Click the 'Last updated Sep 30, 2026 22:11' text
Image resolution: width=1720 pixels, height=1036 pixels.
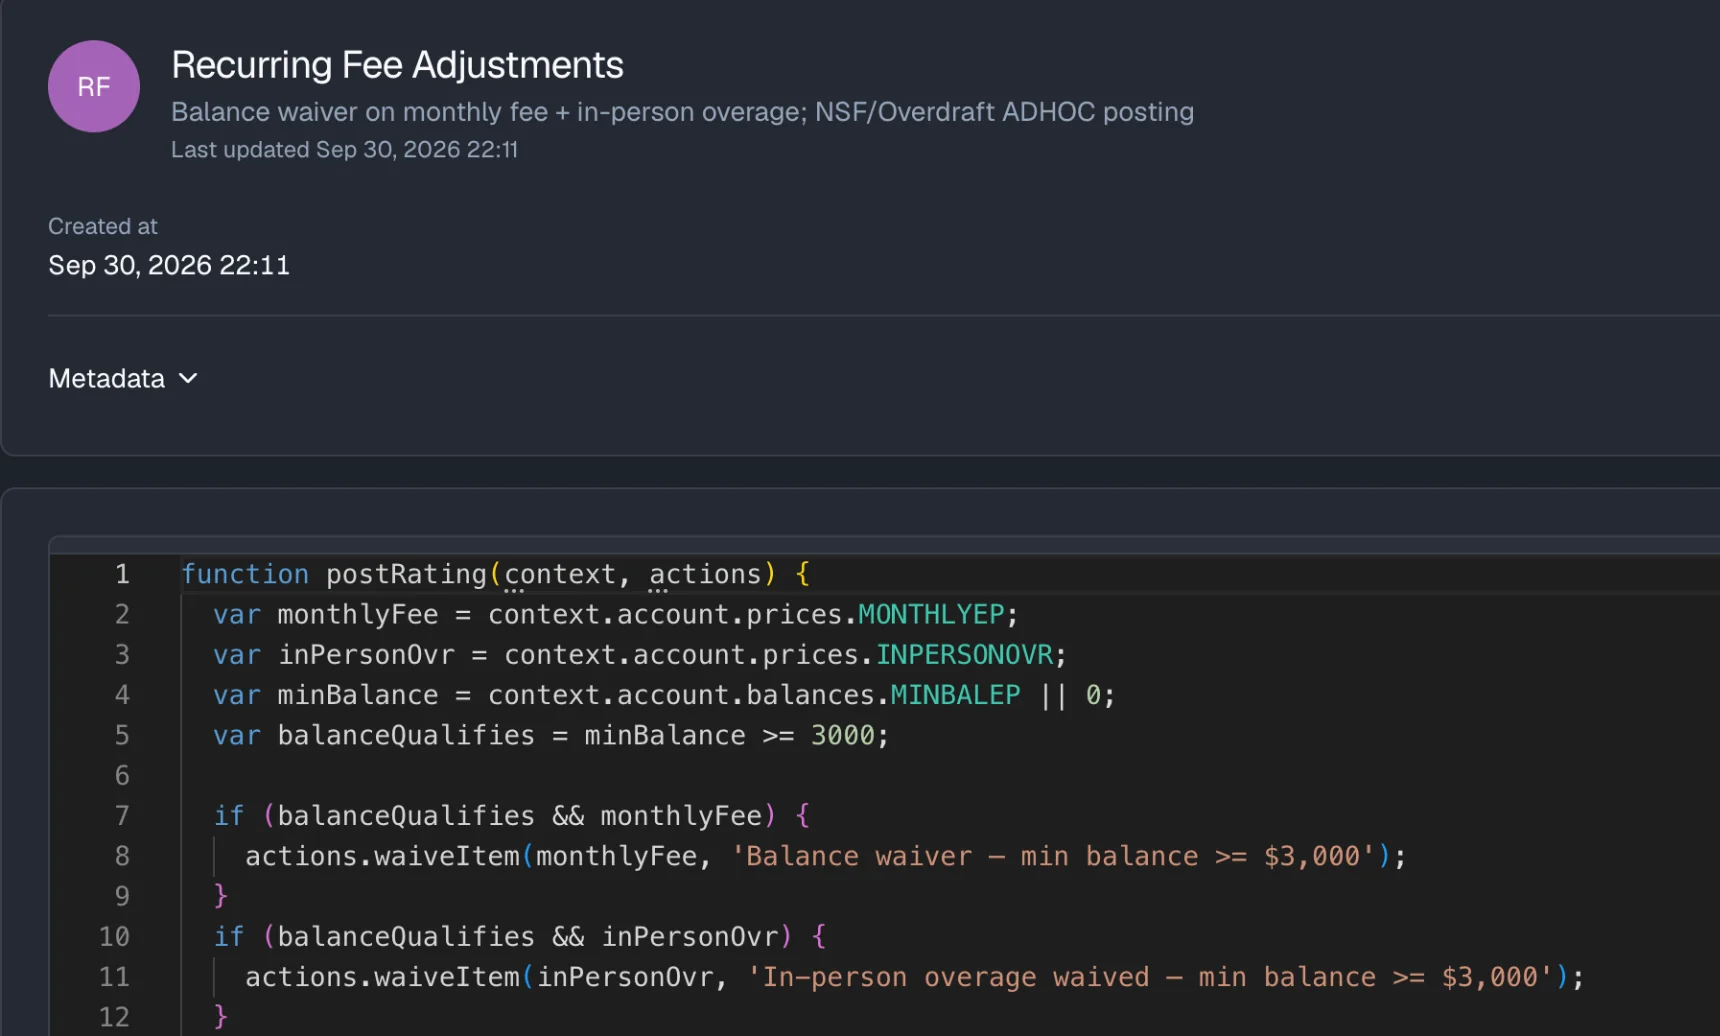pos(344,150)
